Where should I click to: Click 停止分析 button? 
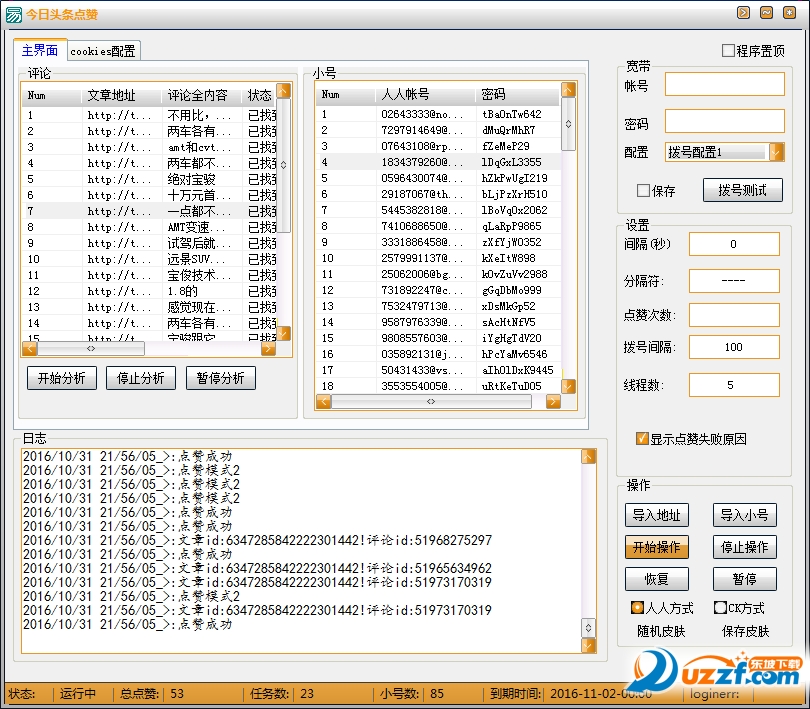click(x=141, y=378)
